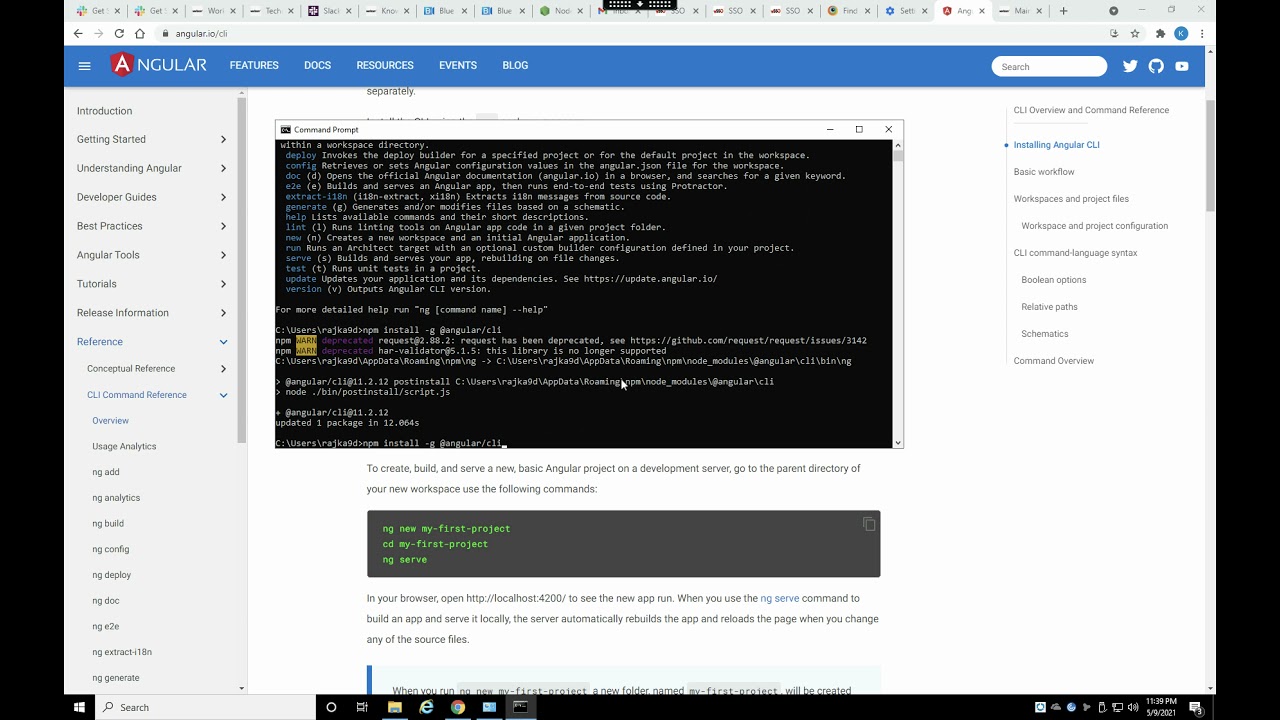Click the Windows taskbar search box
1280x720 pixels.
tap(206, 707)
